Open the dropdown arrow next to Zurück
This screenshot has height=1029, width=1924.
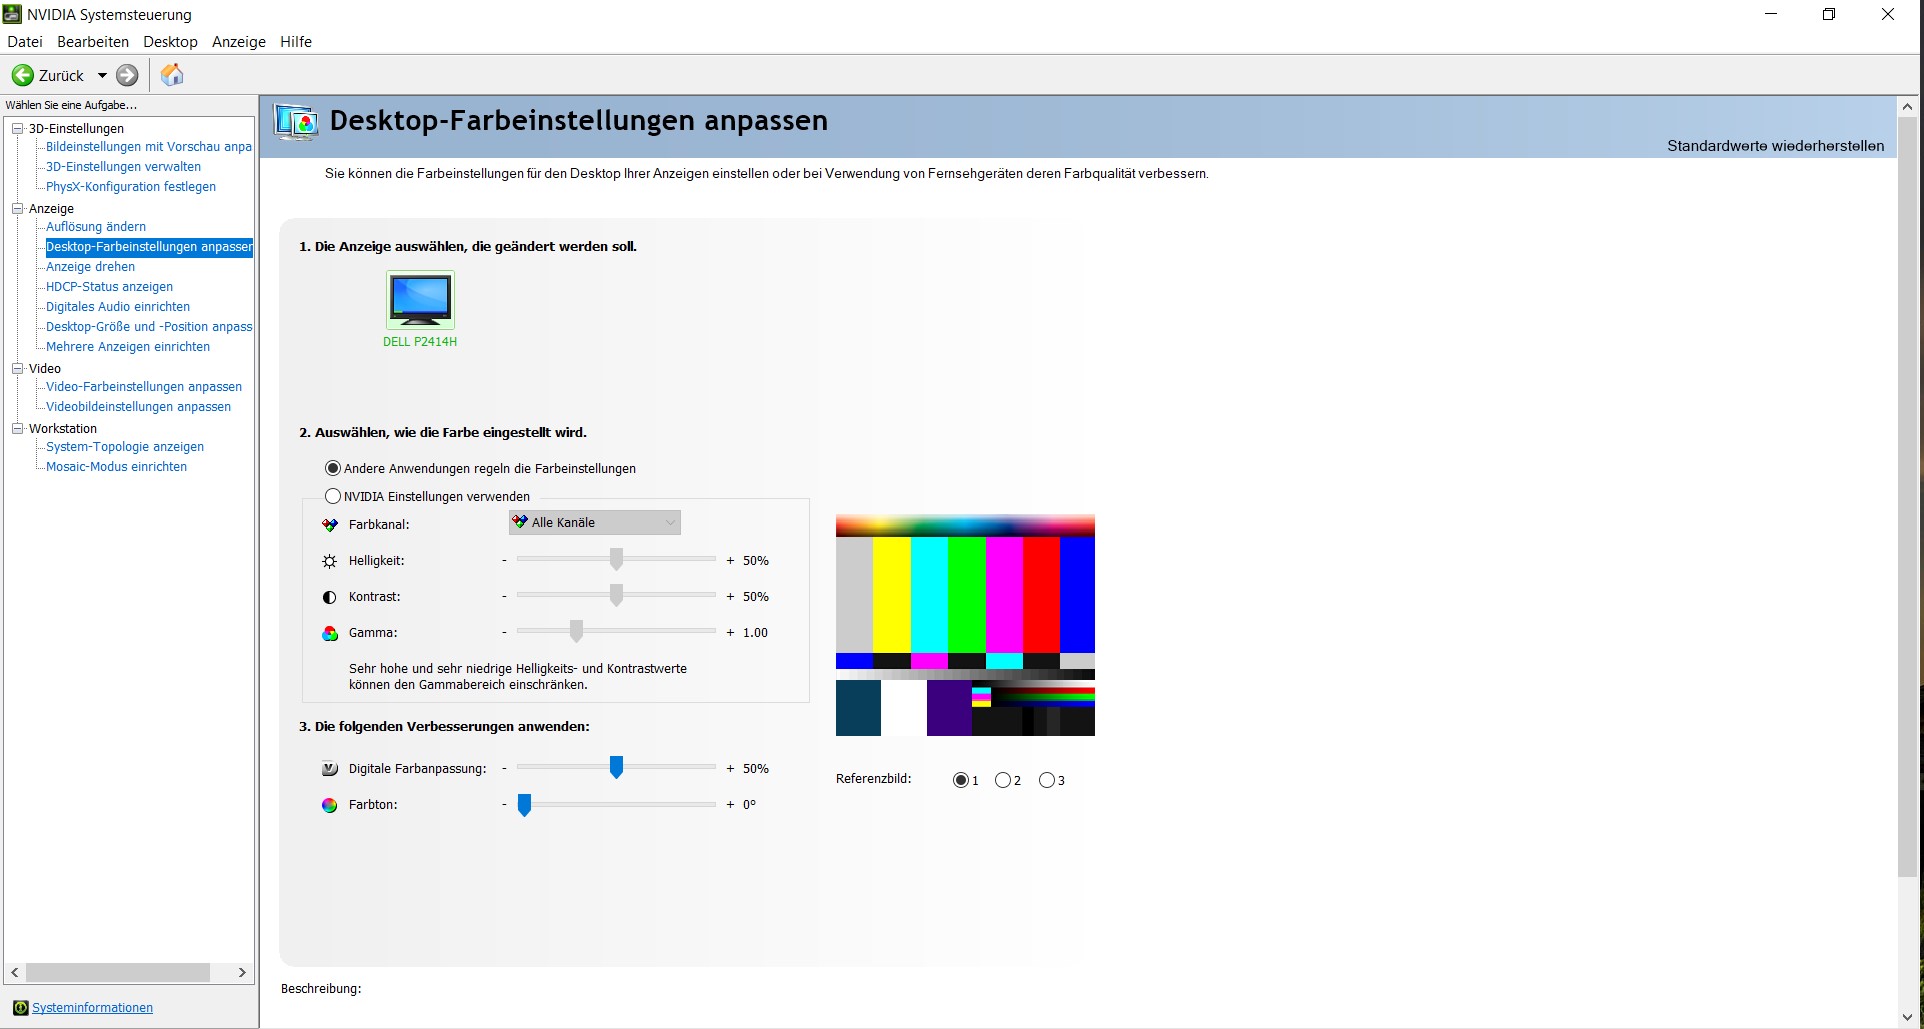pyautogui.click(x=102, y=75)
